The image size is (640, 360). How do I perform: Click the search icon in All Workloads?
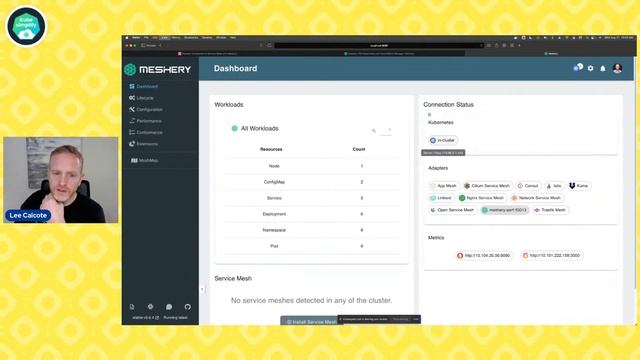point(373,131)
